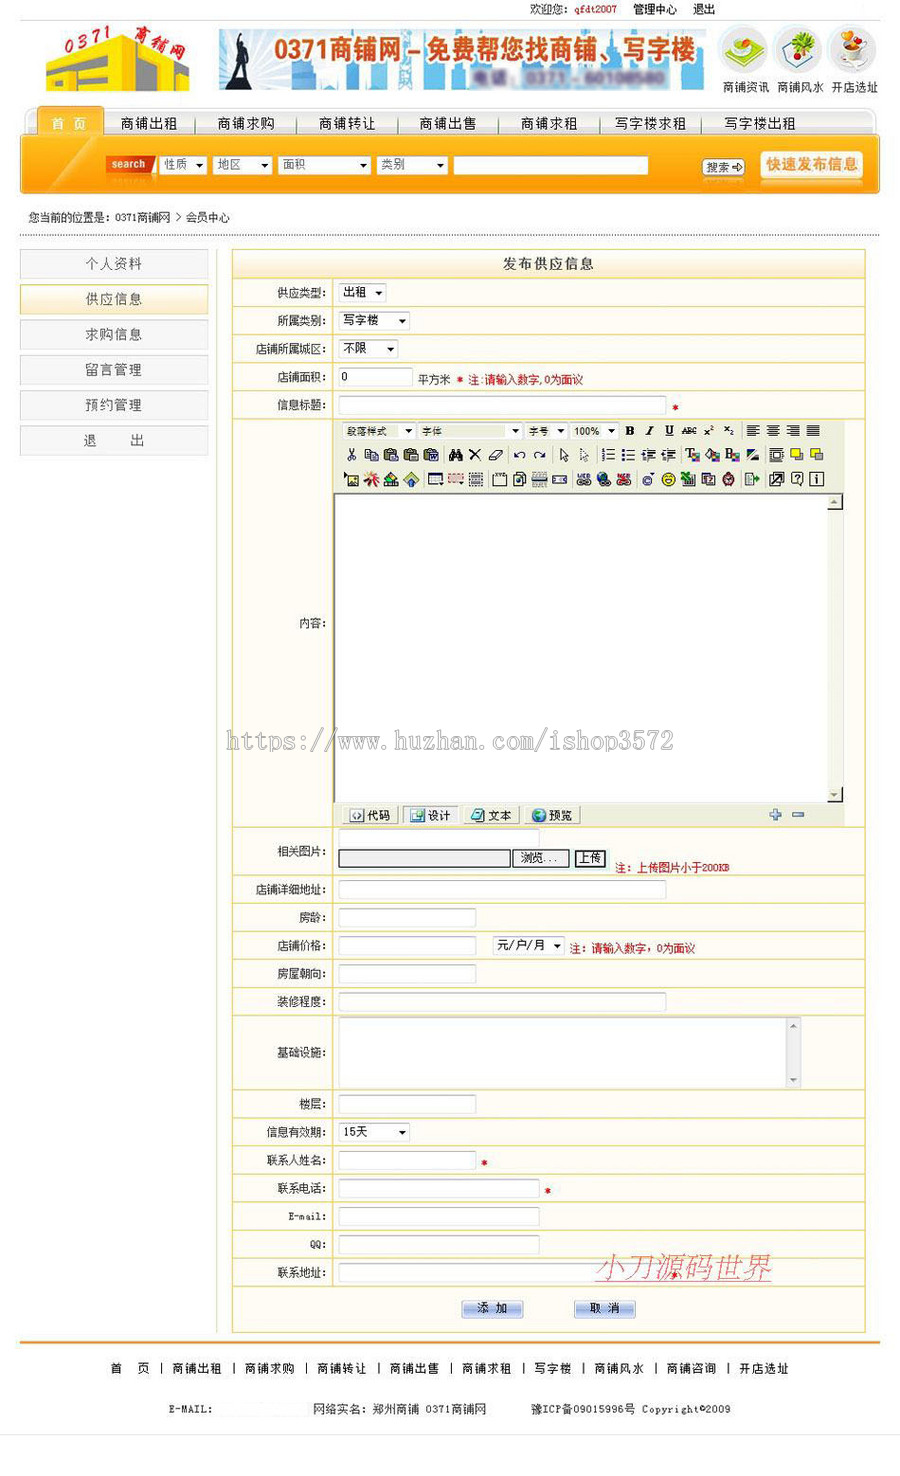Click the undo icon in the editor toolbar
The width and height of the screenshot is (900, 1476).
click(520, 453)
